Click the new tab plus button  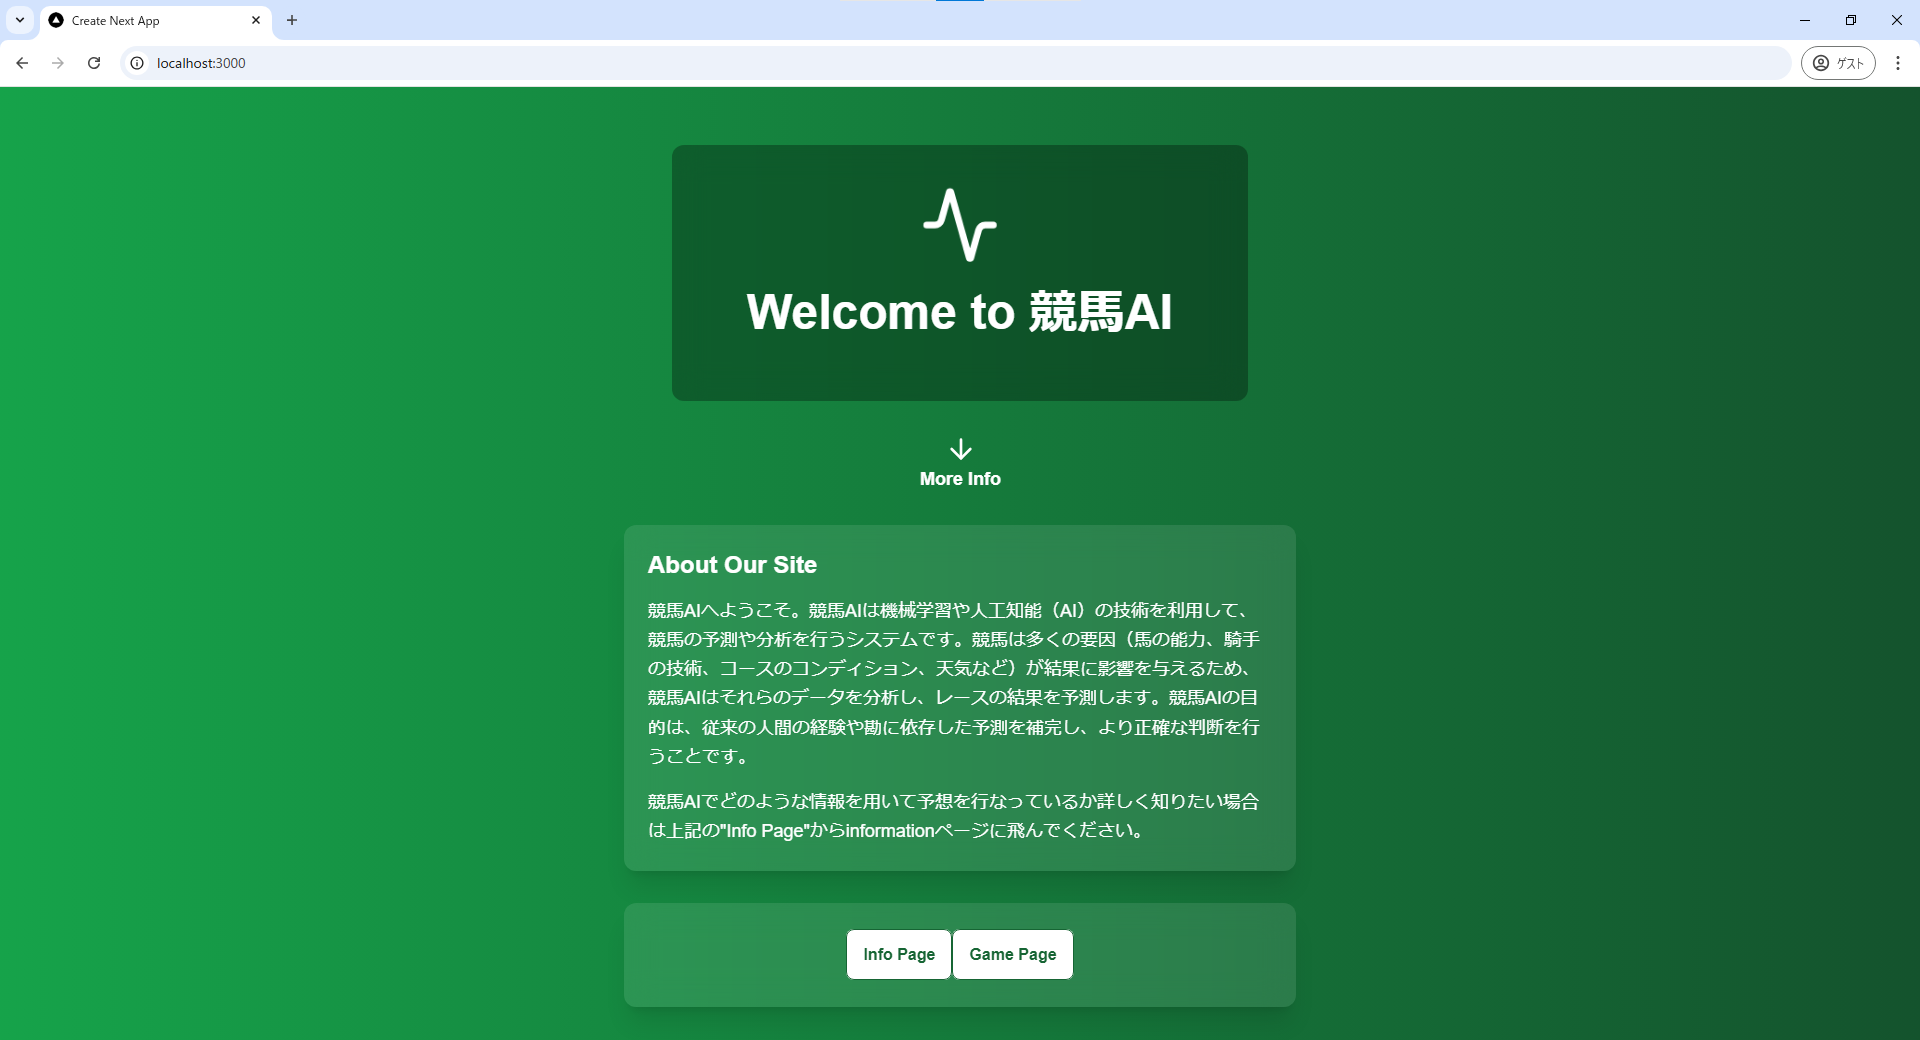coord(292,20)
